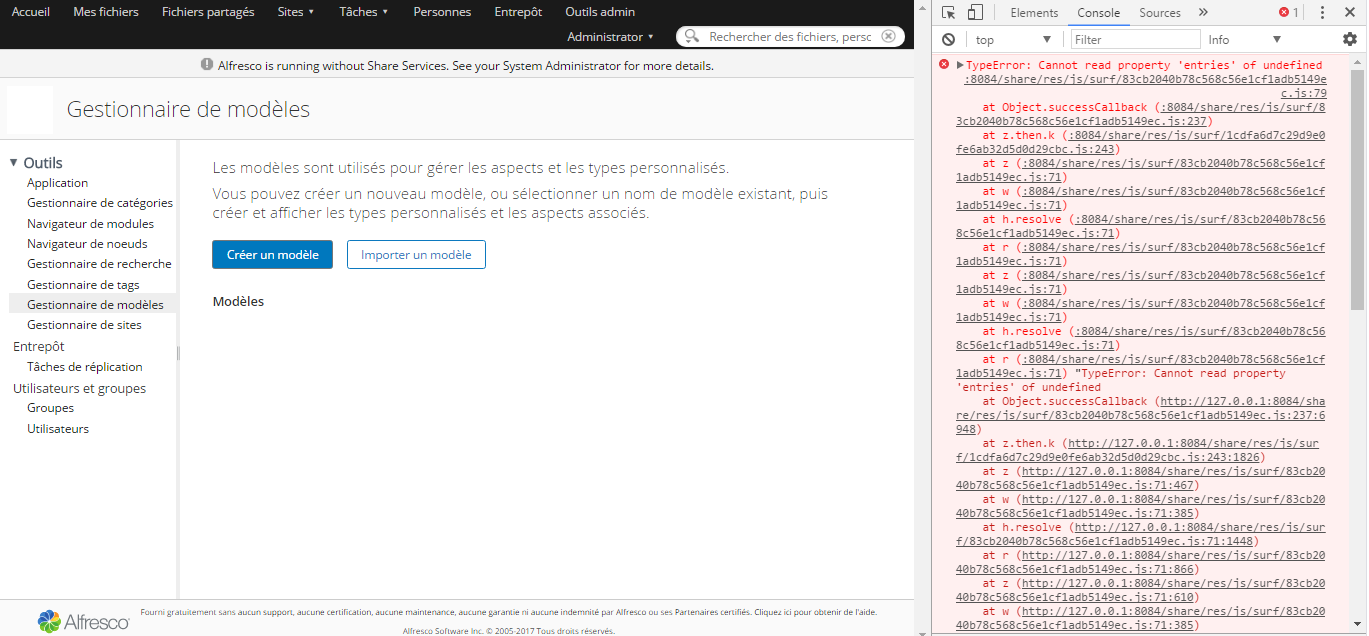Open Gestionnaire de catégories in the sidebar
This screenshot has height=636, width=1369.
tap(100, 203)
